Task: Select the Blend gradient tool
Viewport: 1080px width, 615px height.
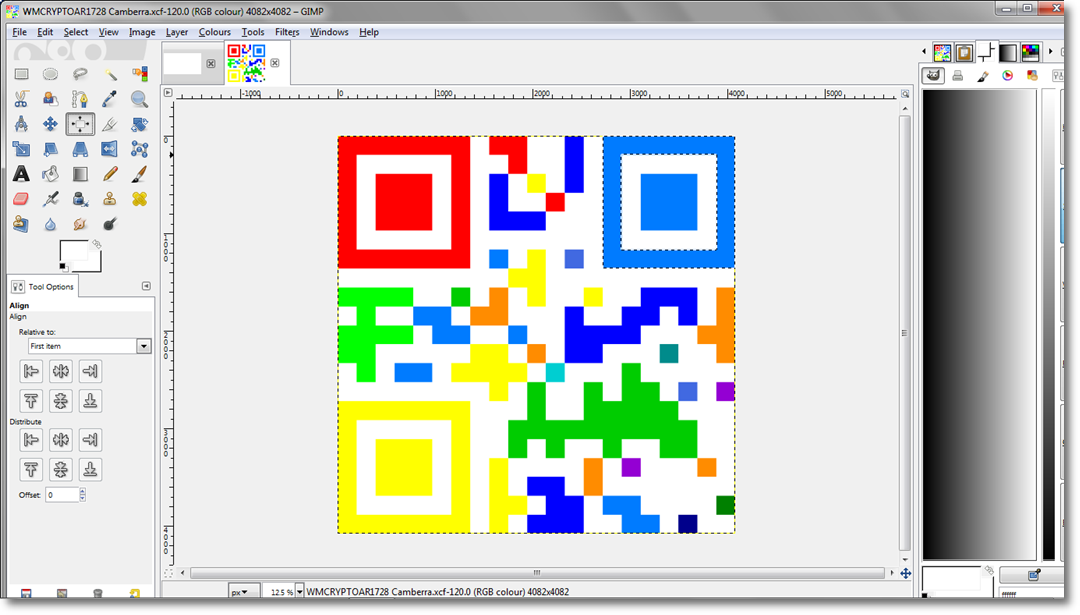Action: point(80,174)
